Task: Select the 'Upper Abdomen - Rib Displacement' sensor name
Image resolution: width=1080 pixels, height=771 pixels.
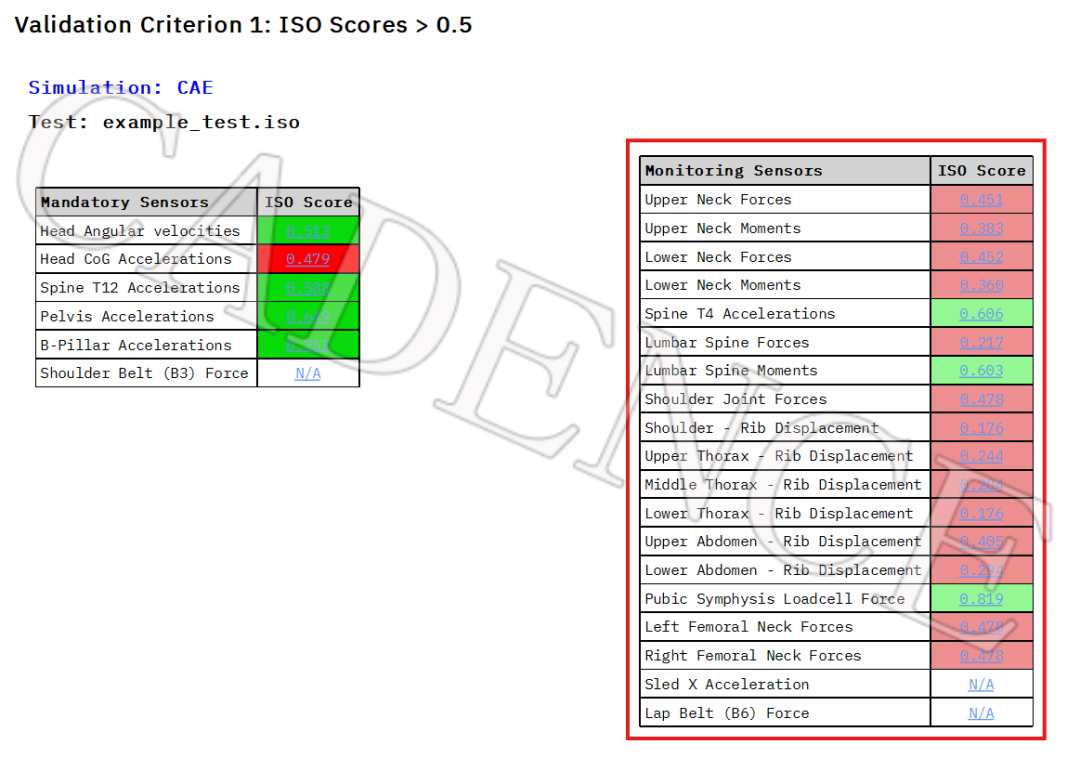Action: coord(783,542)
